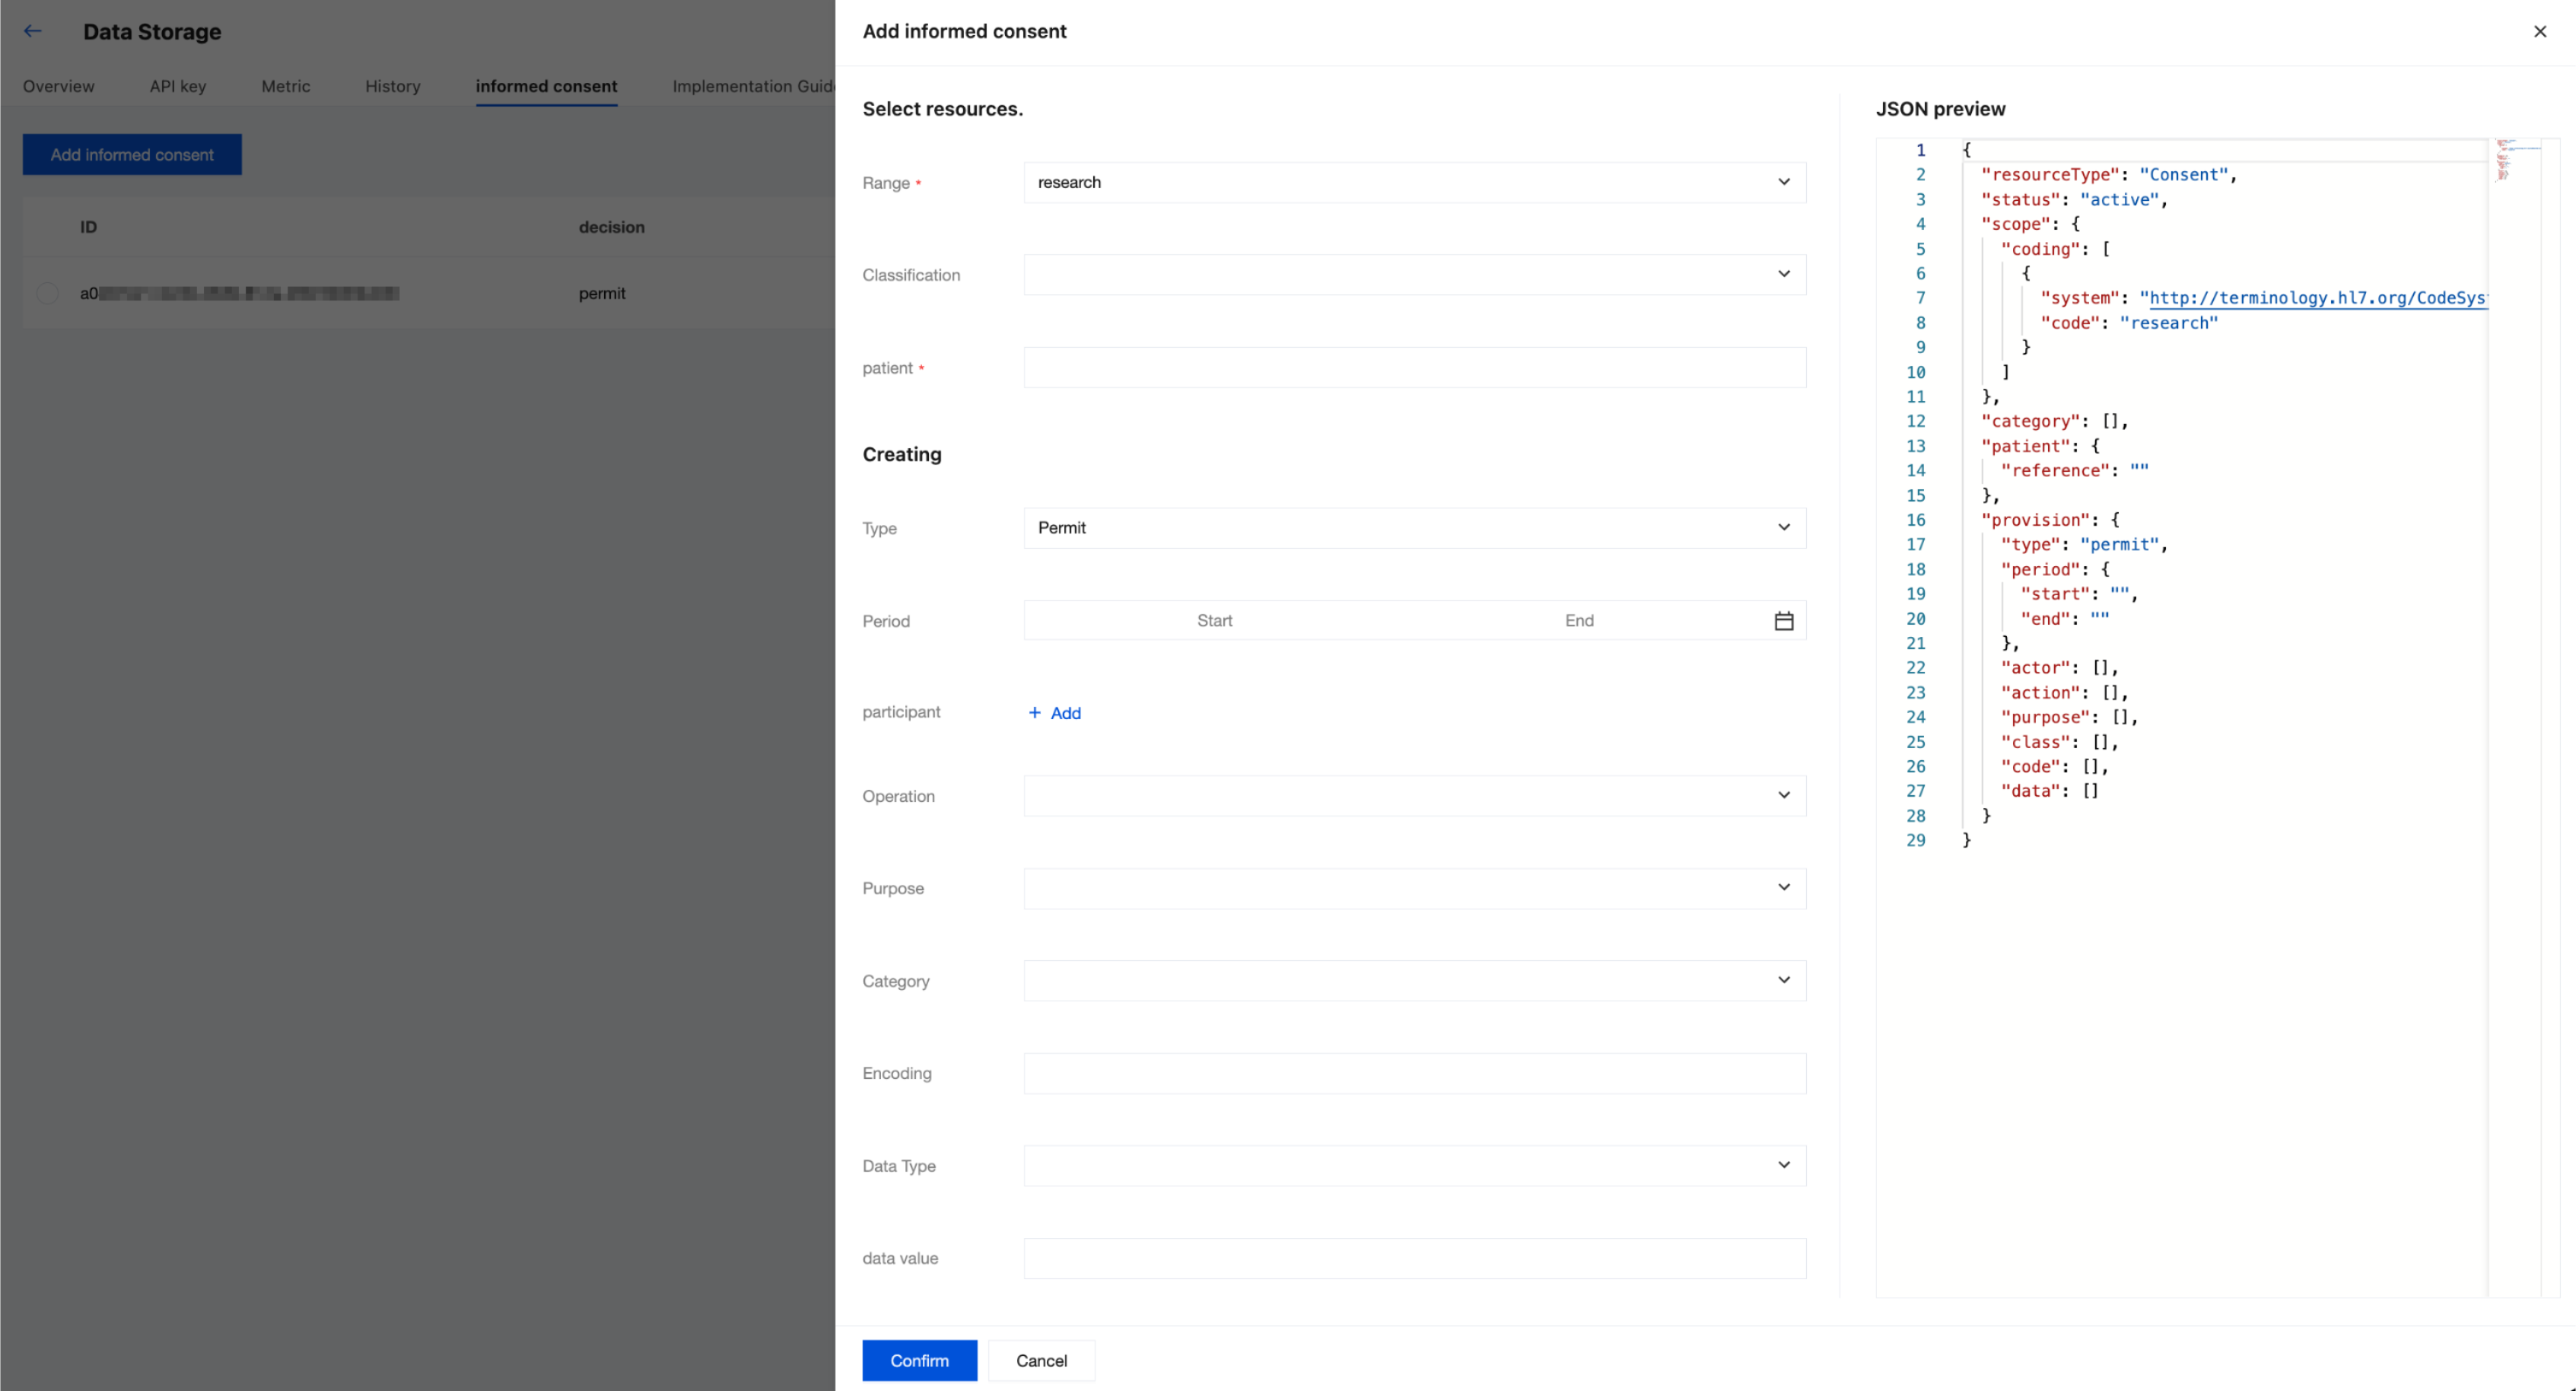Open the Range dropdown showing research
2576x1391 pixels.
point(1414,182)
